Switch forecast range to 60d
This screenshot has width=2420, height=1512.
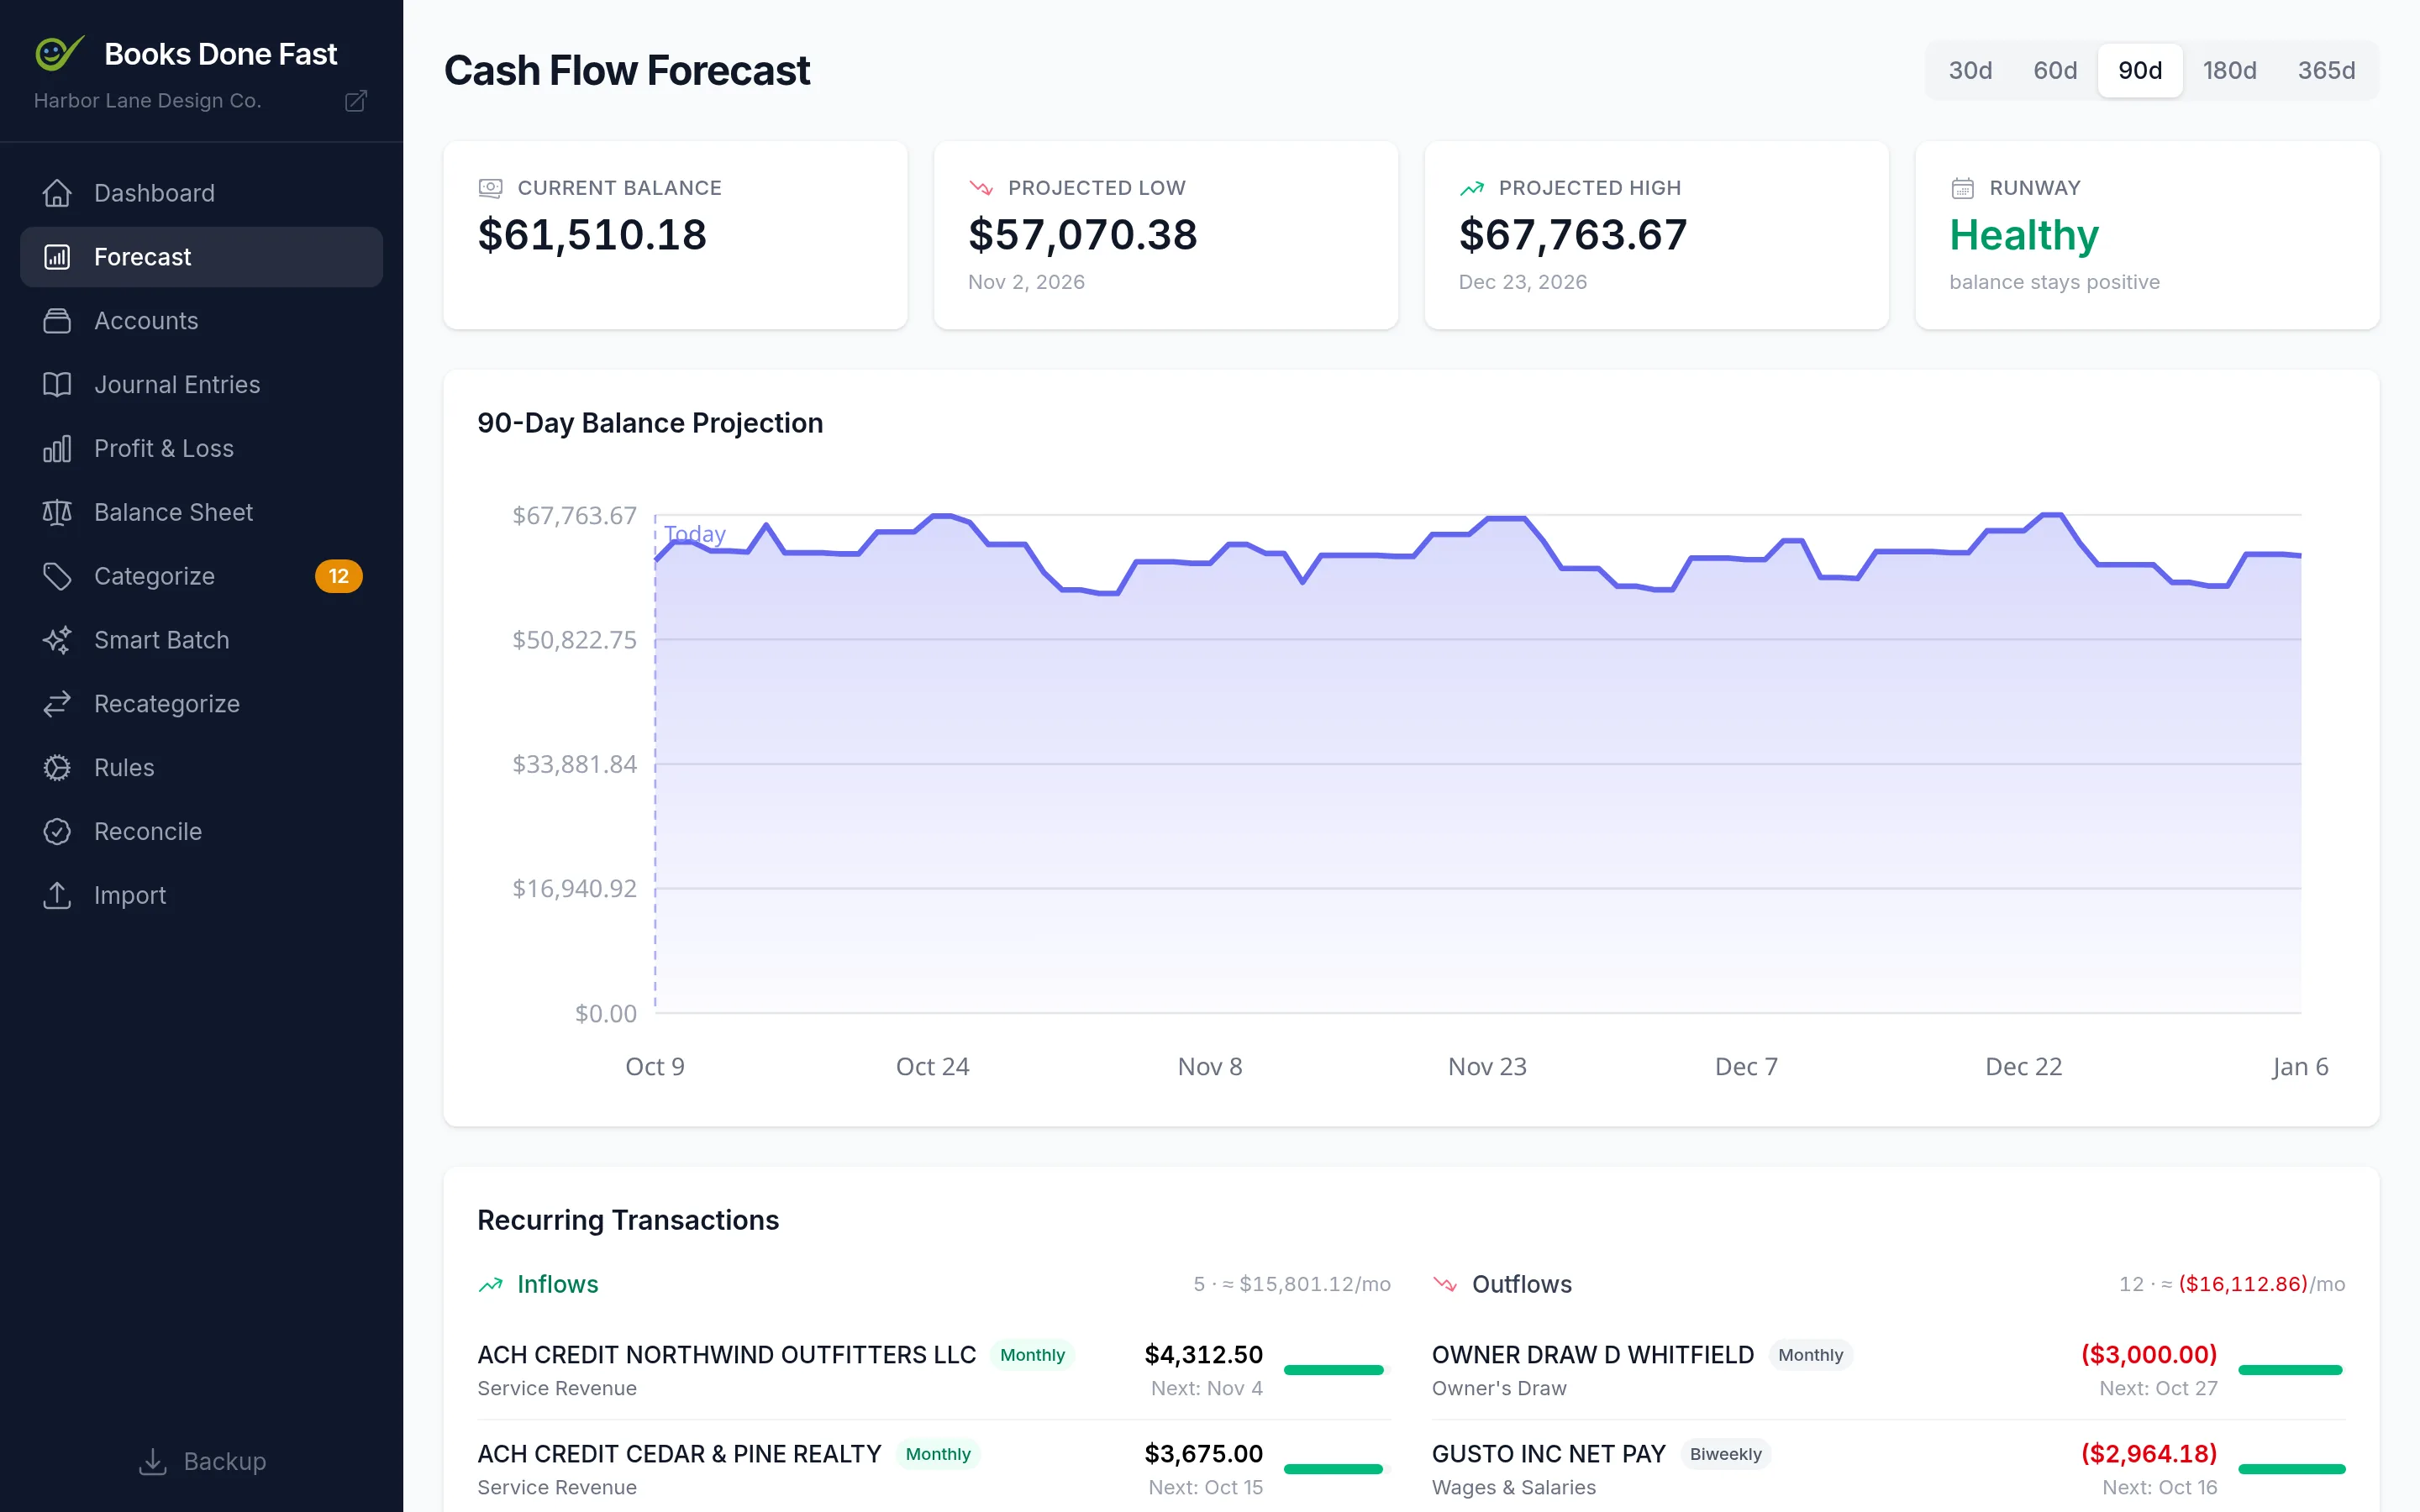pyautogui.click(x=2055, y=70)
